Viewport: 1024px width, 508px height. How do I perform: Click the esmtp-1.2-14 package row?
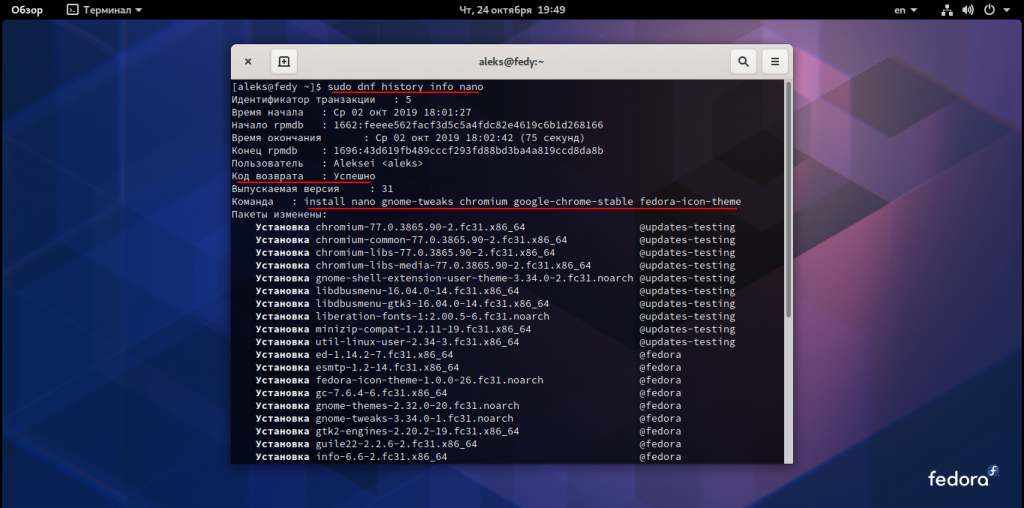[x=468, y=367]
